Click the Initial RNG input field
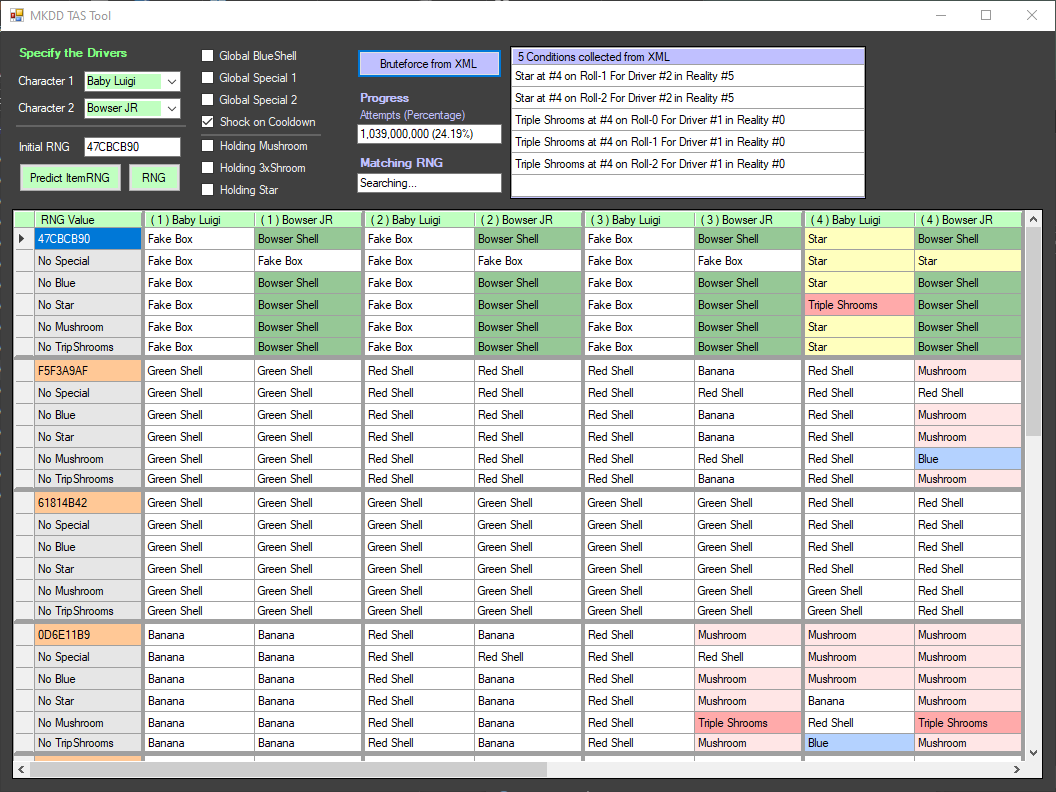1056x792 pixels. pyautogui.click(x=132, y=147)
